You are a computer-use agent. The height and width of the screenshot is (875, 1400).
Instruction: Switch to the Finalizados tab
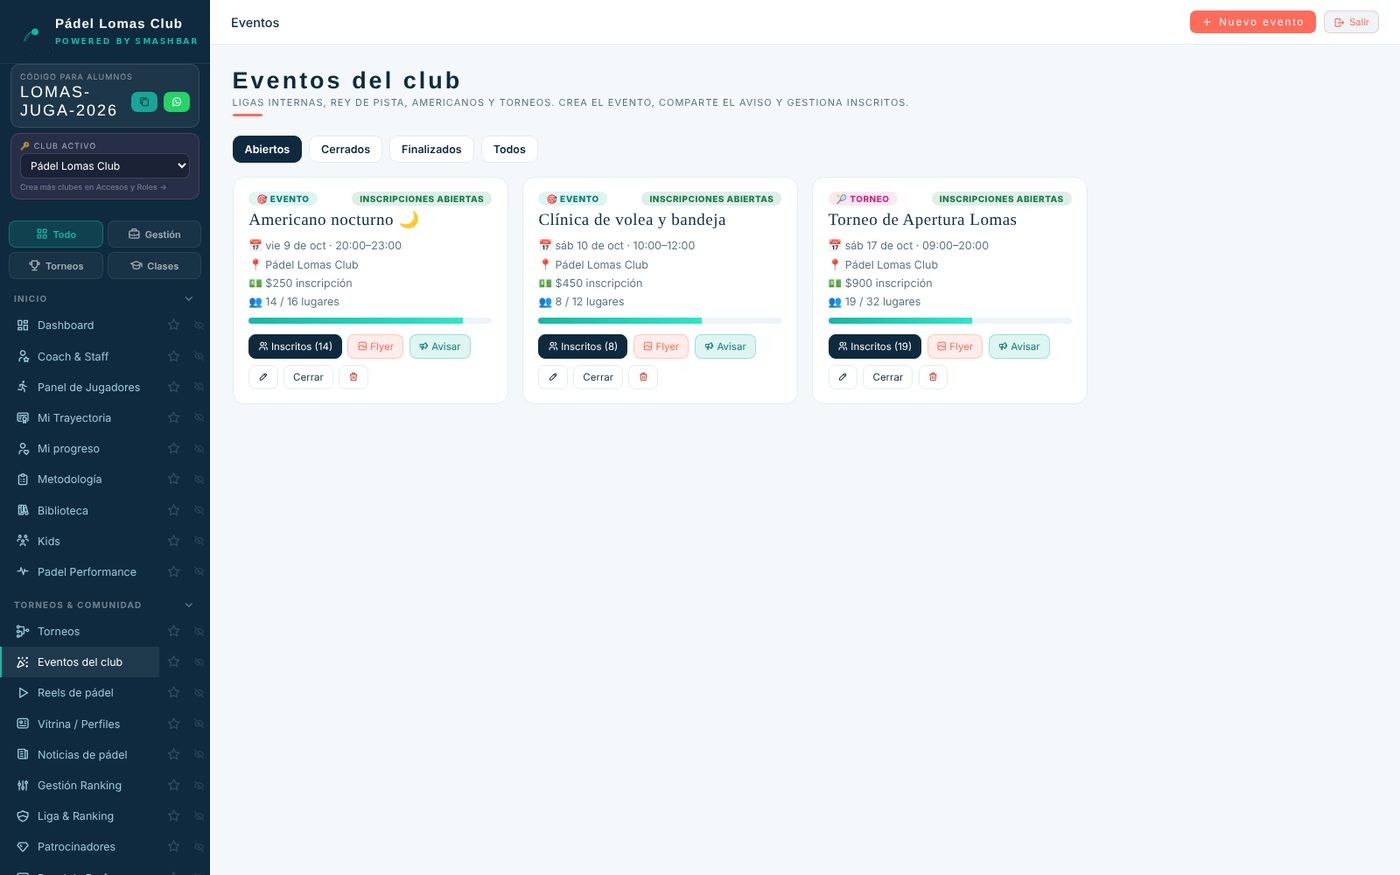[x=431, y=149]
